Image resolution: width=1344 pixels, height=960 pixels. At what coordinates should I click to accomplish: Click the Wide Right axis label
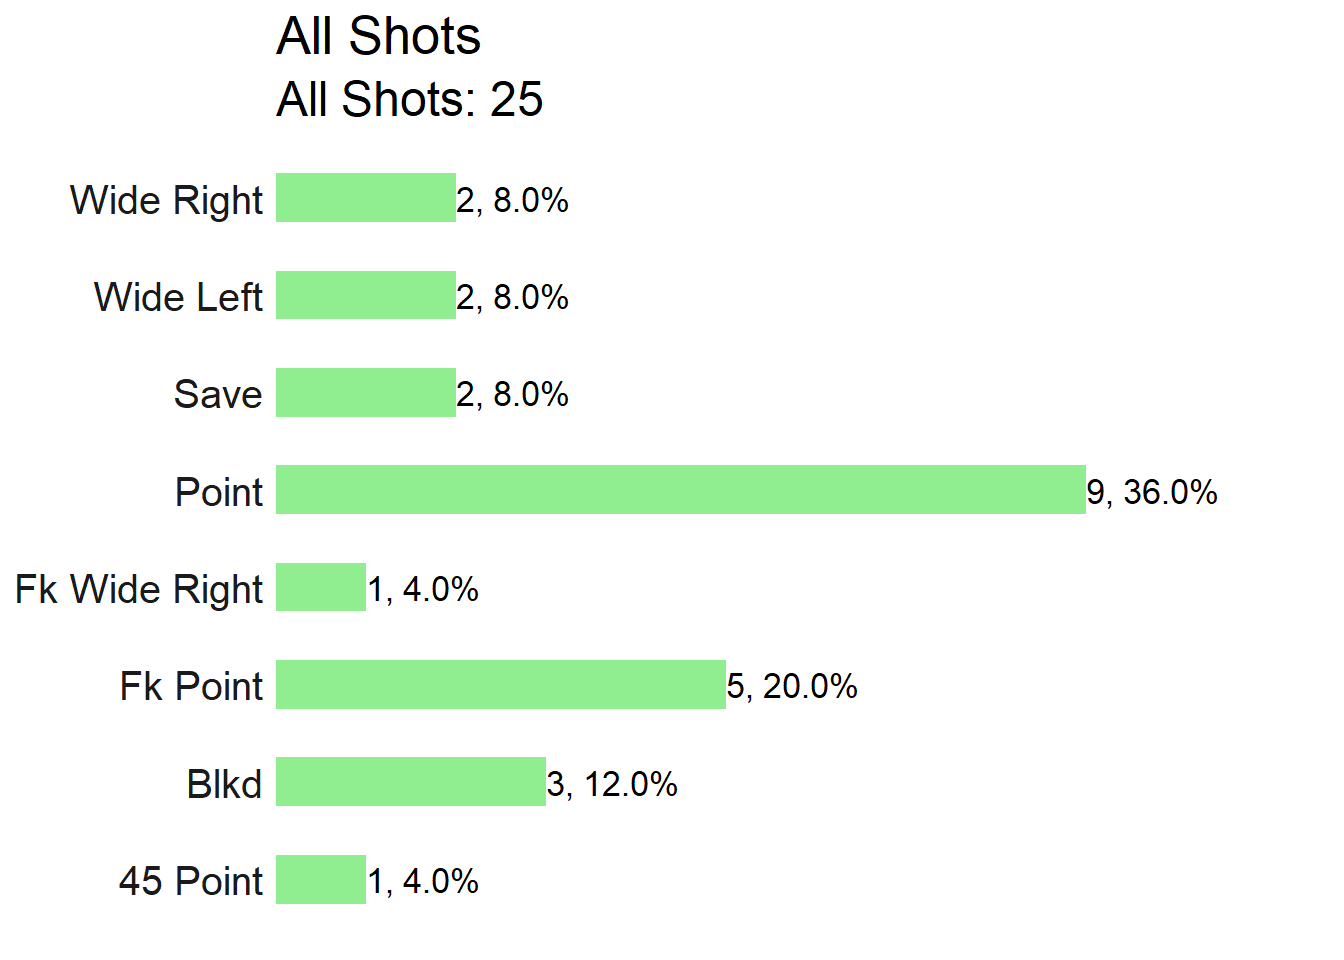(x=167, y=201)
